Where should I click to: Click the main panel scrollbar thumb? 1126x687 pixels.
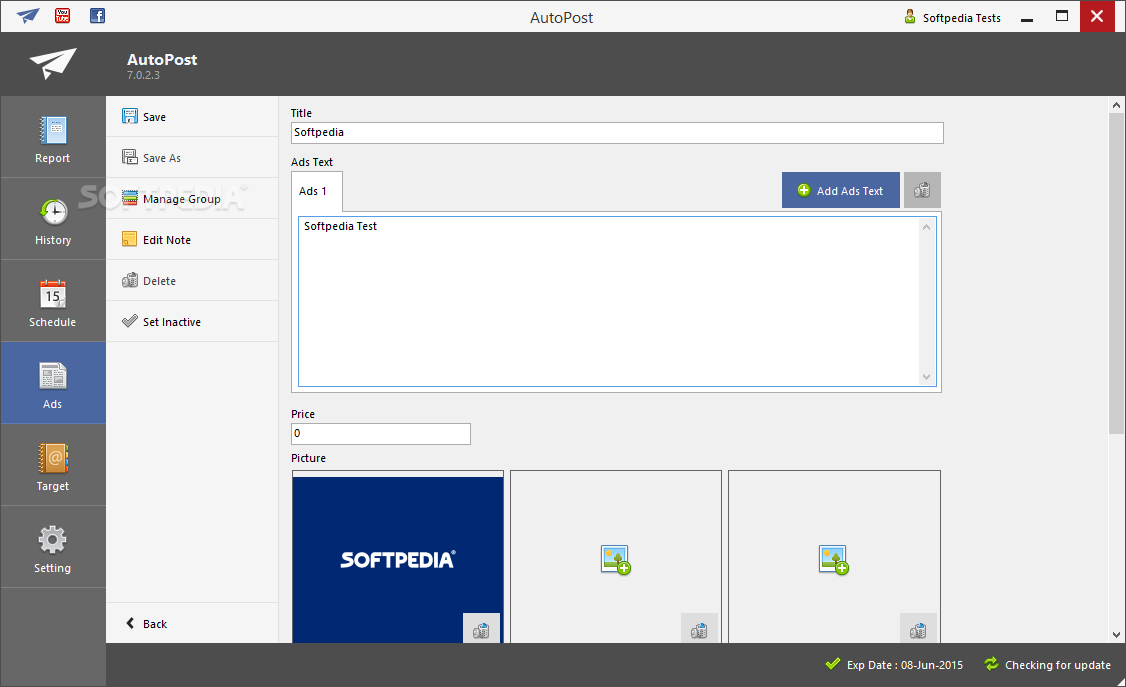coord(1116,274)
